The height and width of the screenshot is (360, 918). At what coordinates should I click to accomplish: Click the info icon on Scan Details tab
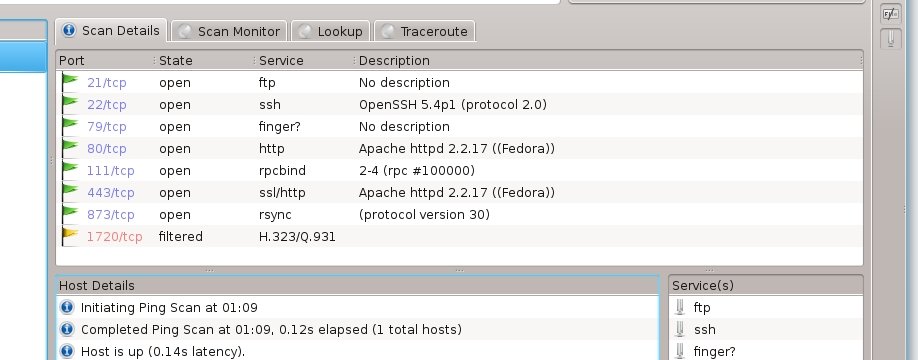(69, 30)
